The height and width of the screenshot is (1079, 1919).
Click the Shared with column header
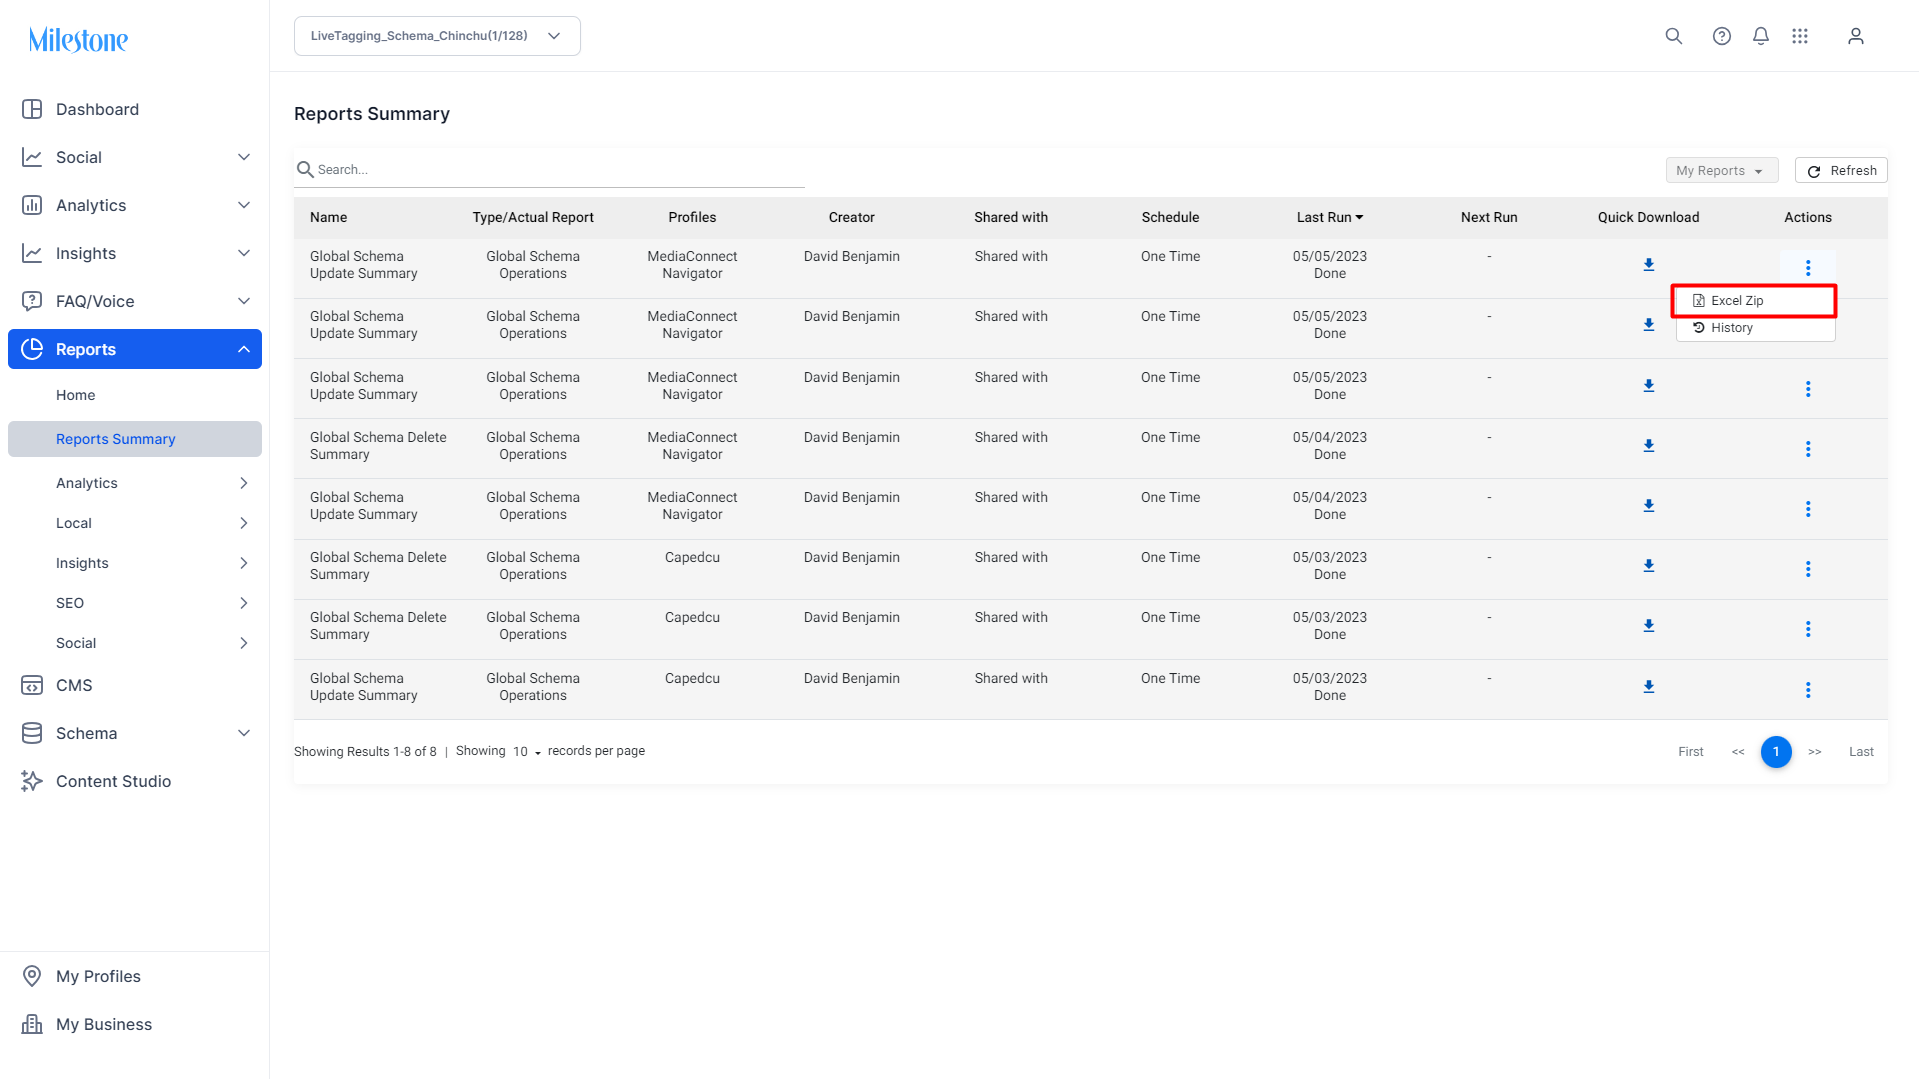(1011, 217)
